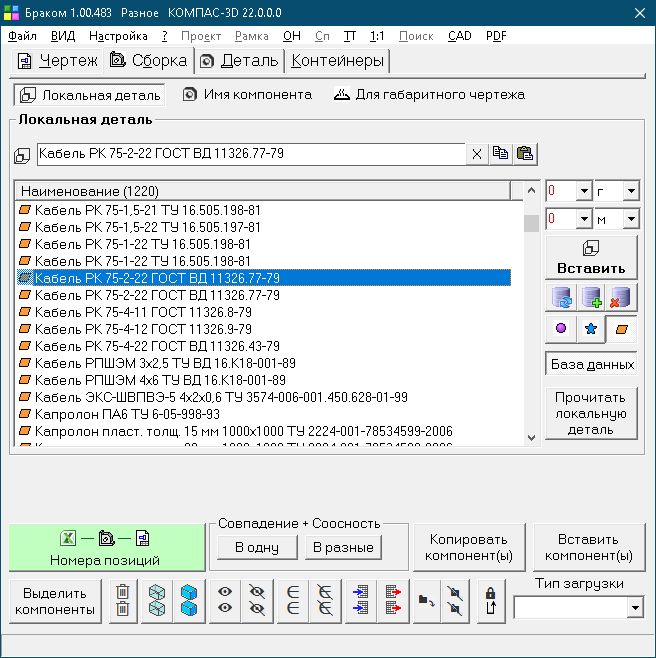Click the crossed-out folders icon
The image size is (656, 658).
coord(455,601)
